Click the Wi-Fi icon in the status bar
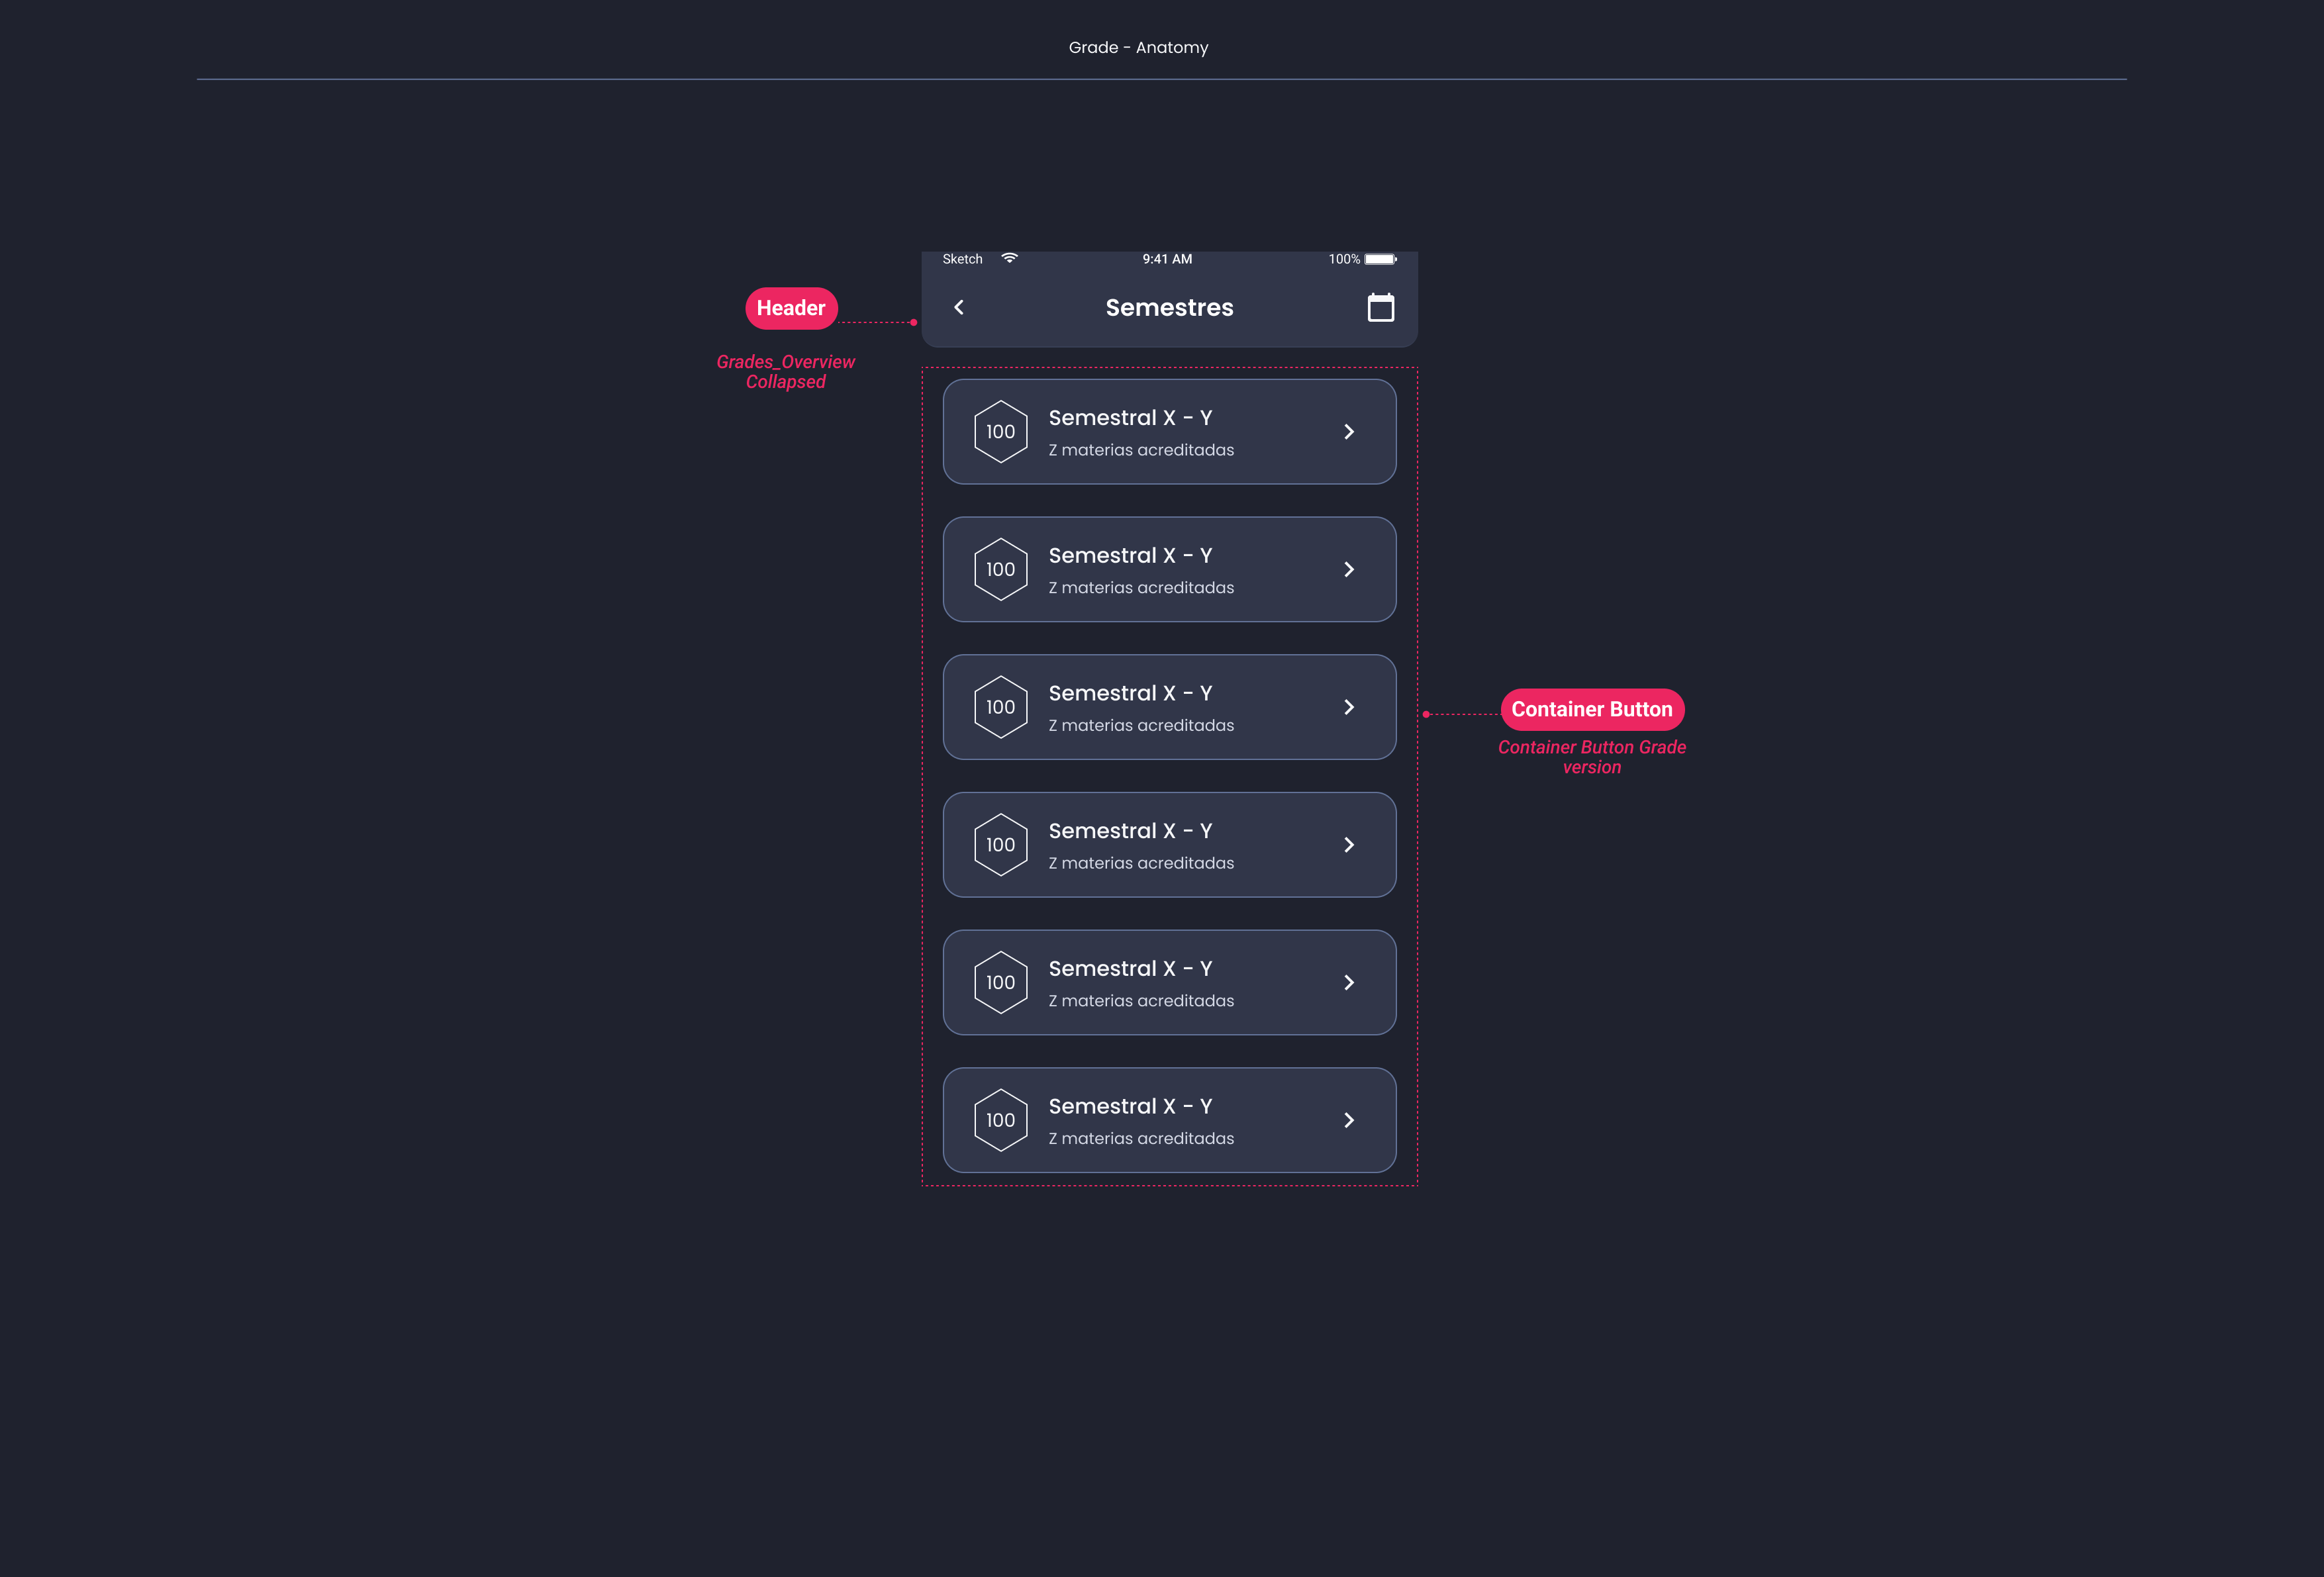Viewport: 2324px width, 1577px height. click(1009, 258)
